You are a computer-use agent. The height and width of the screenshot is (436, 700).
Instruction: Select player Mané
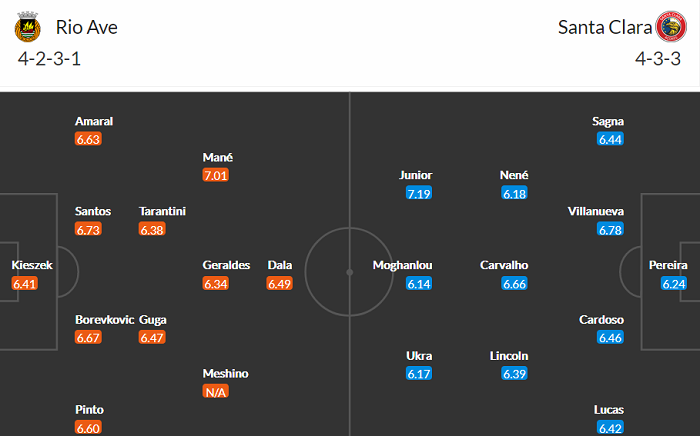217,157
